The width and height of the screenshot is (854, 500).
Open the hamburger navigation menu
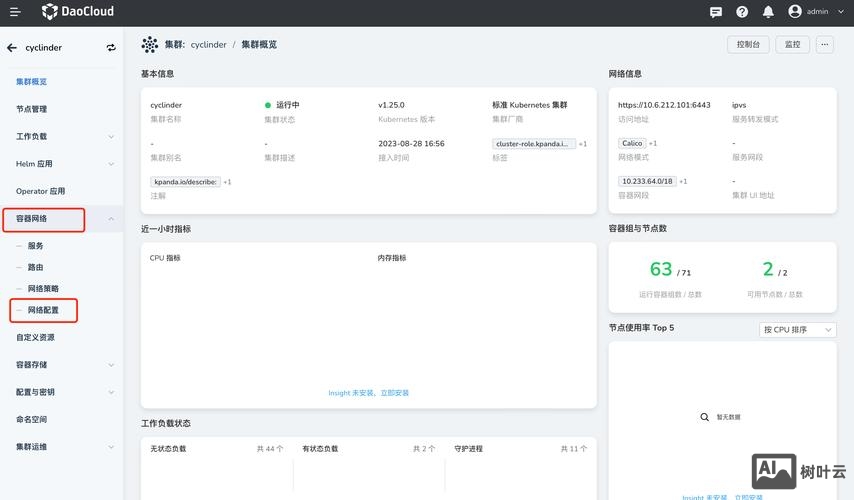pos(15,11)
